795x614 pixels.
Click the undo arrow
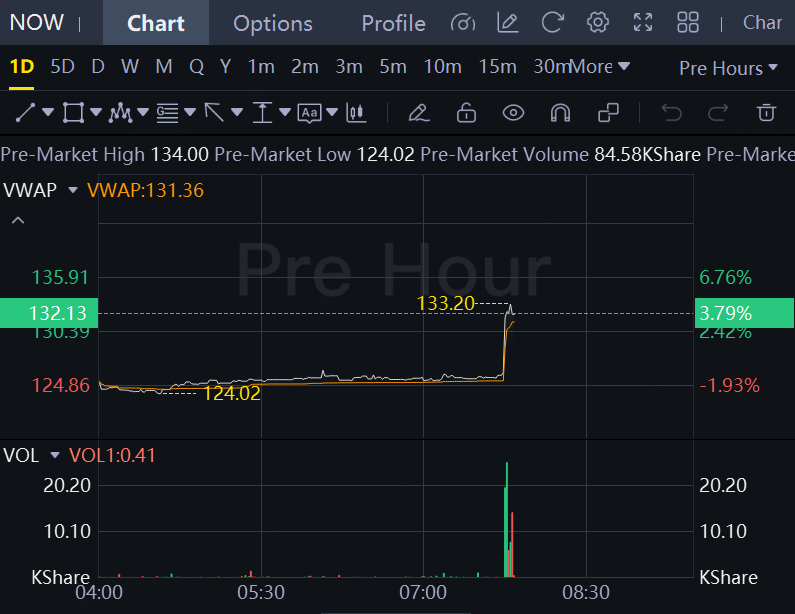point(672,113)
